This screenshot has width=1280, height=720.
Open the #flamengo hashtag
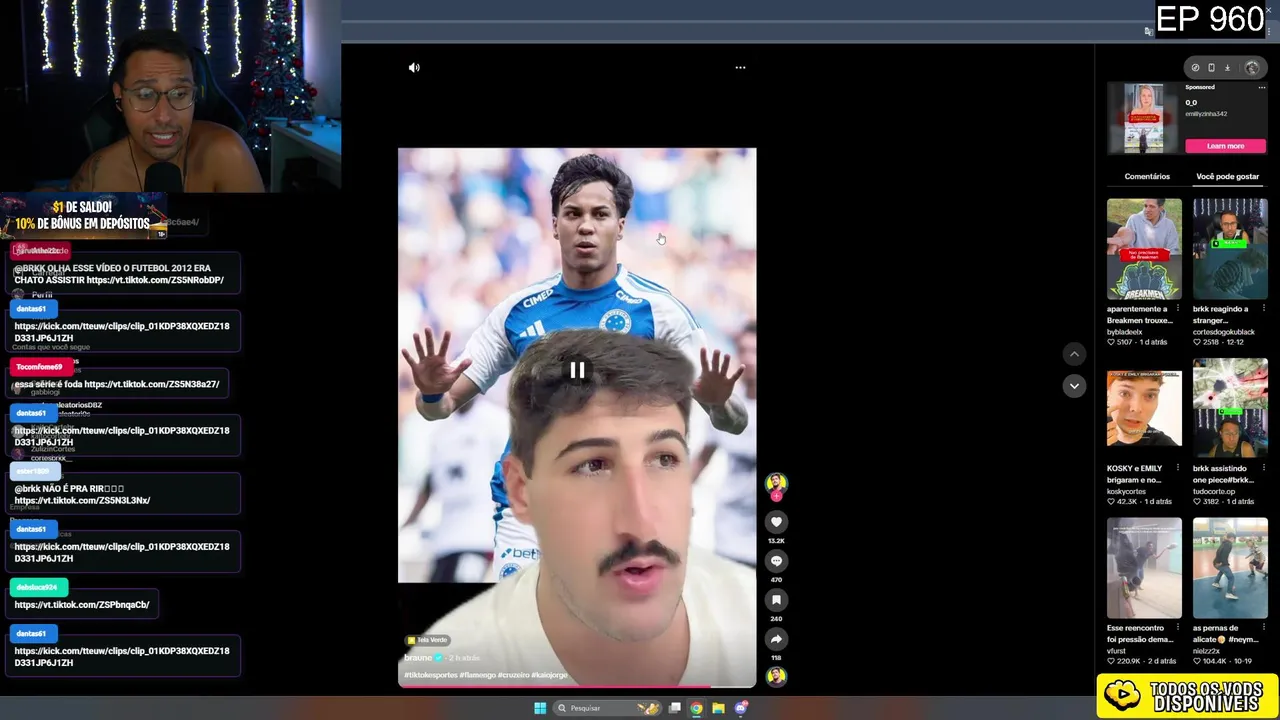click(478, 675)
